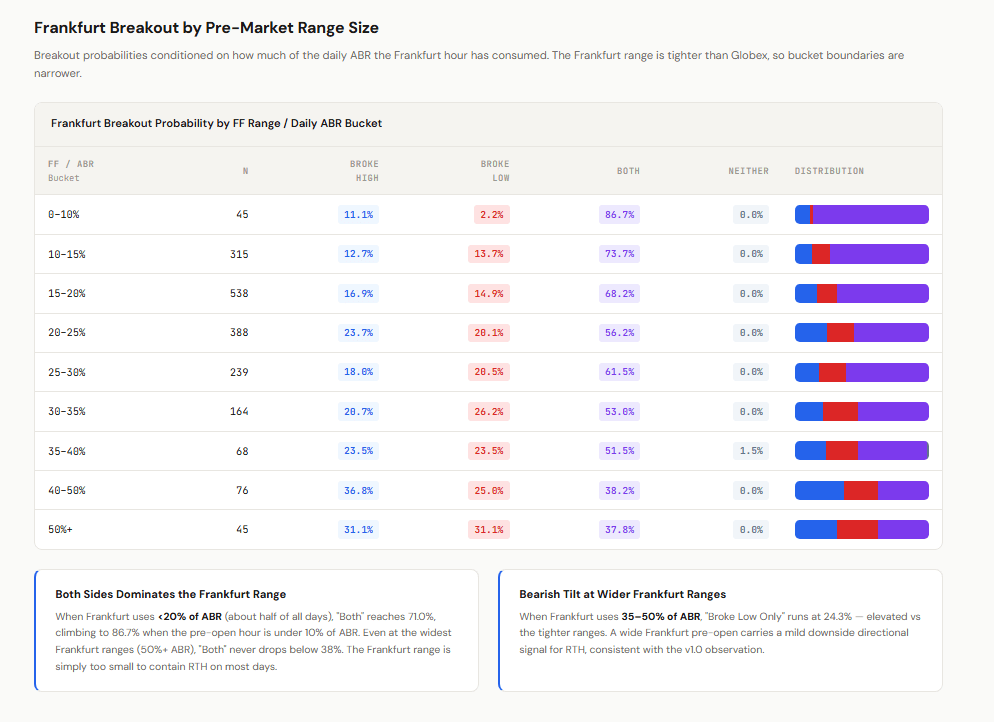Click the 0-10% row distribution bar

(x=862, y=214)
